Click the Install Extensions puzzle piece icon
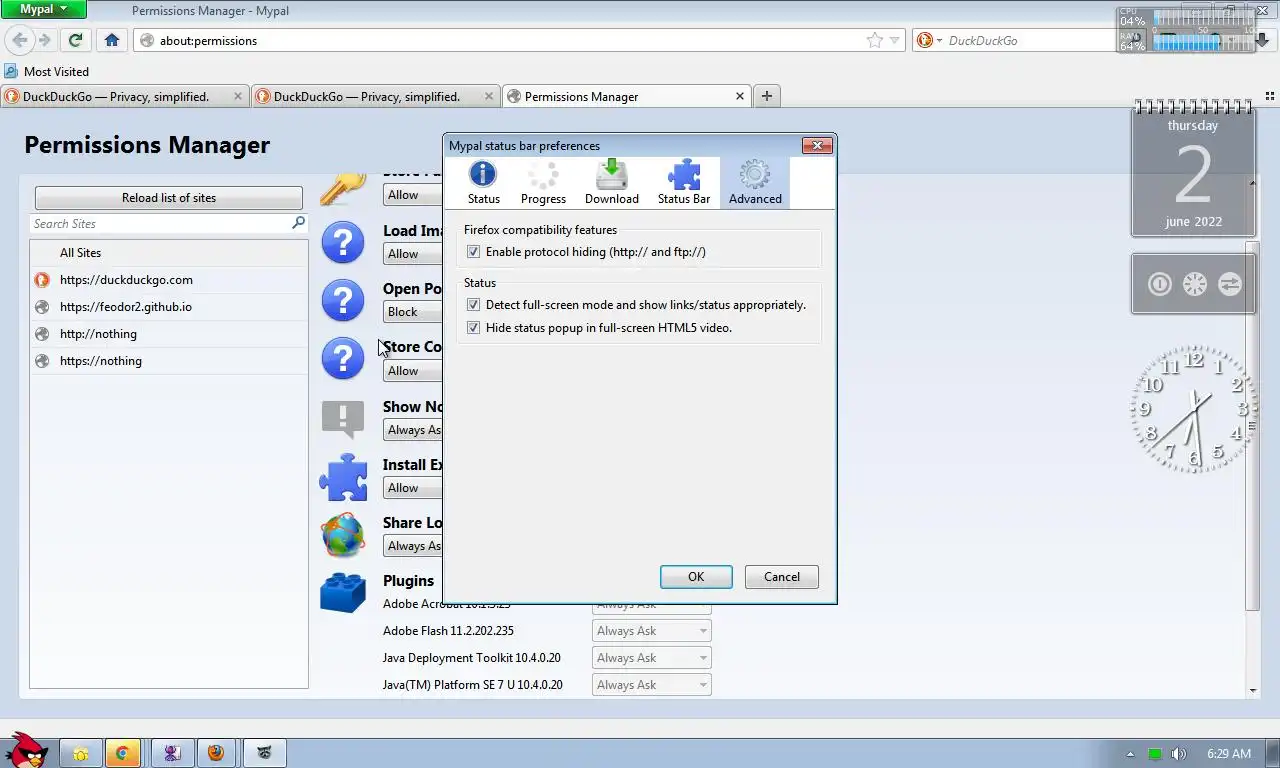This screenshot has height=768, width=1280. [343, 477]
